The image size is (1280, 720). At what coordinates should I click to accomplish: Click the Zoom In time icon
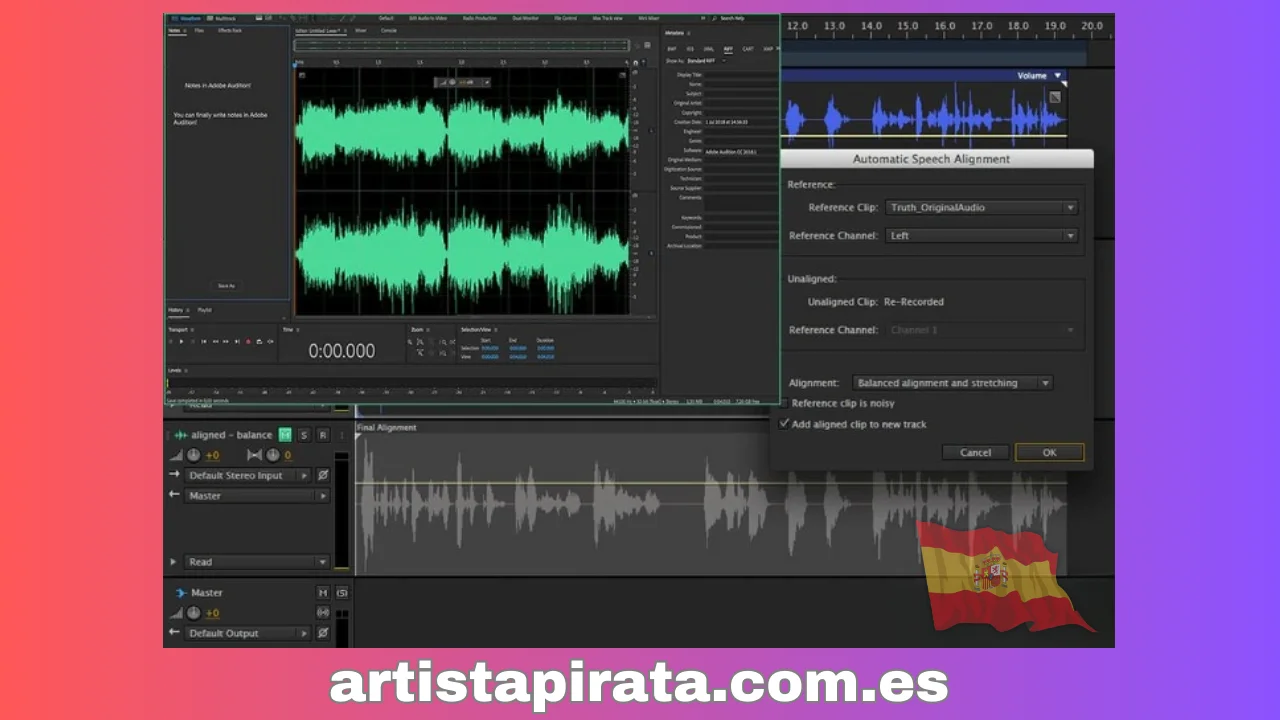pyautogui.click(x=420, y=342)
